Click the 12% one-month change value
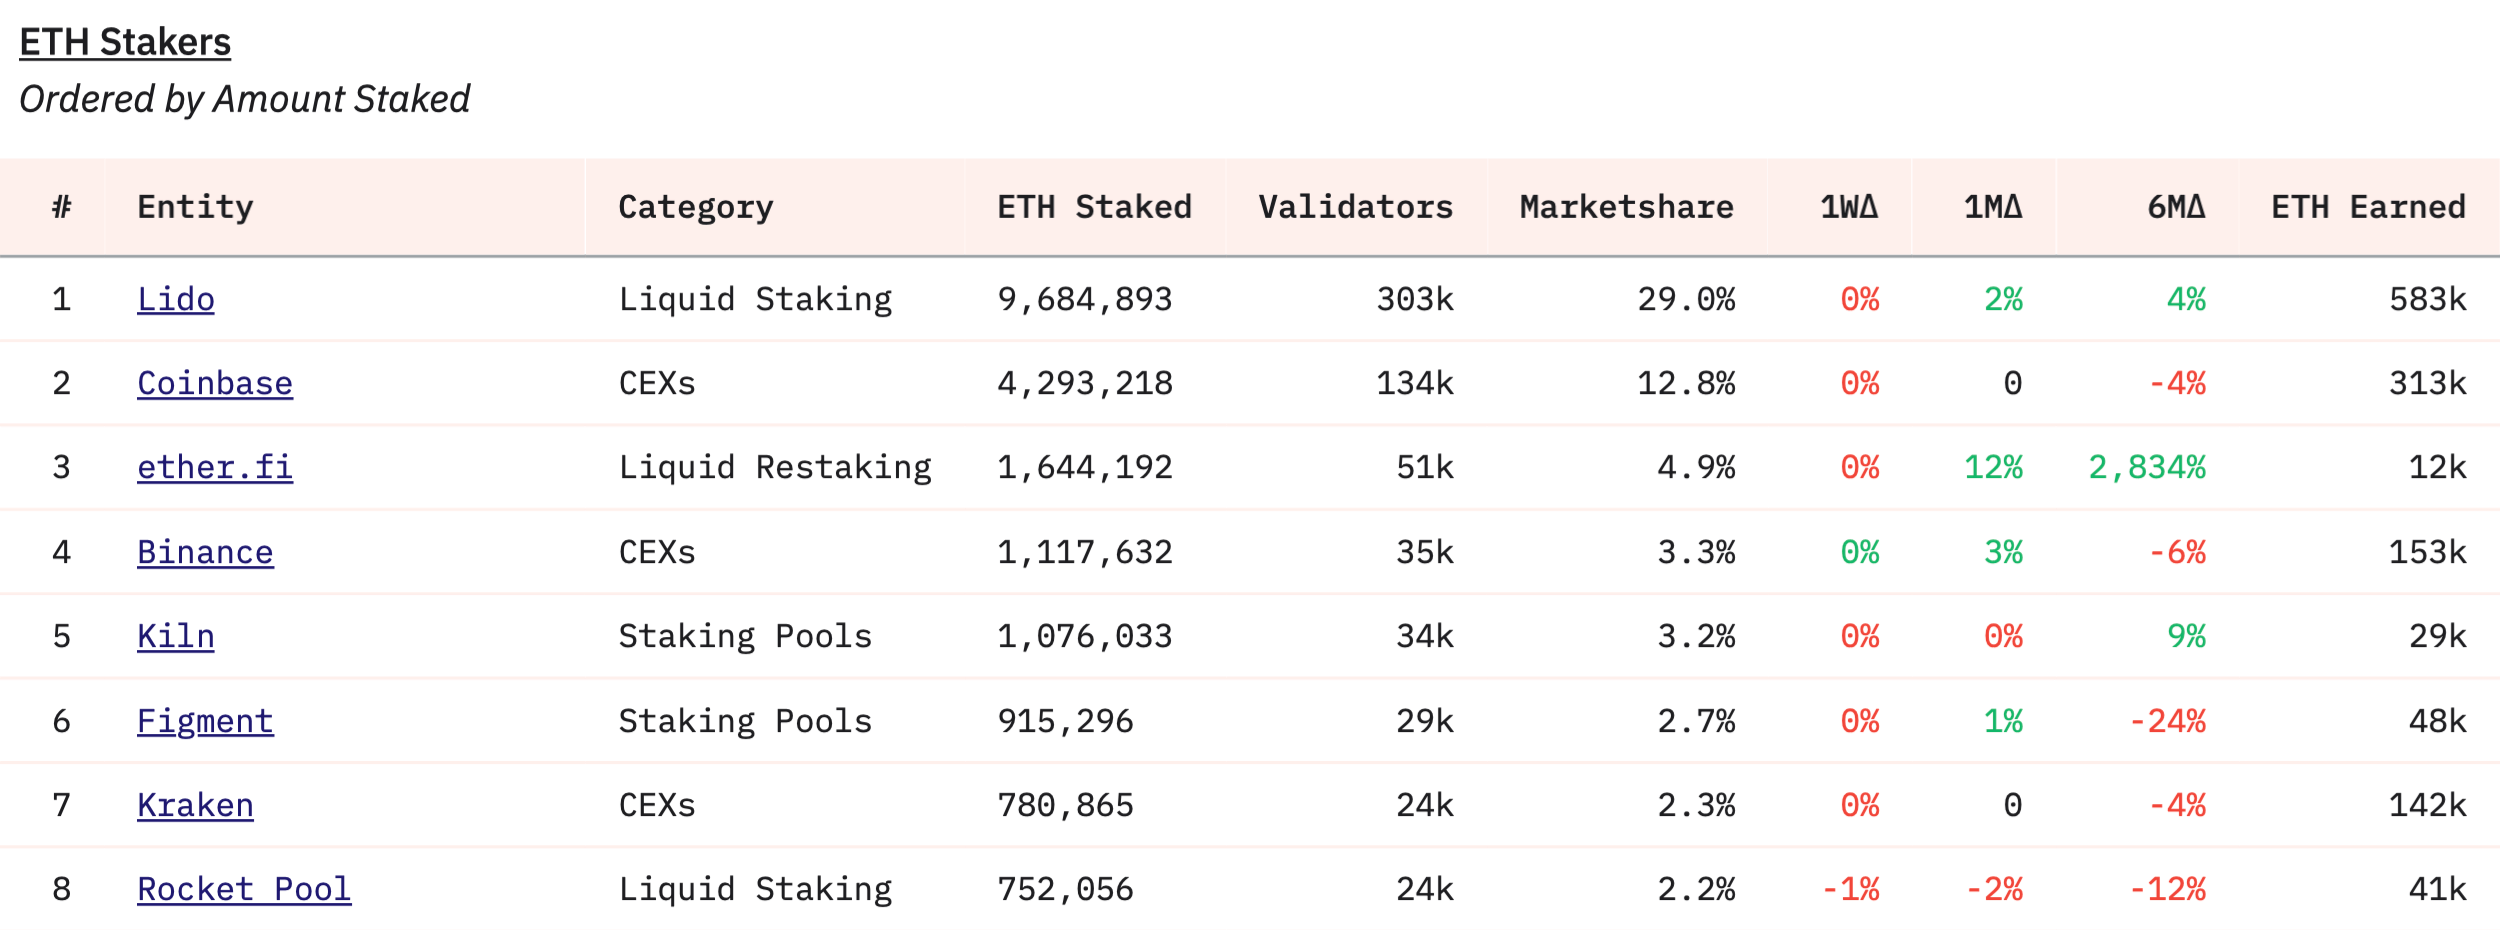The image size is (2500, 930). tap(1994, 467)
